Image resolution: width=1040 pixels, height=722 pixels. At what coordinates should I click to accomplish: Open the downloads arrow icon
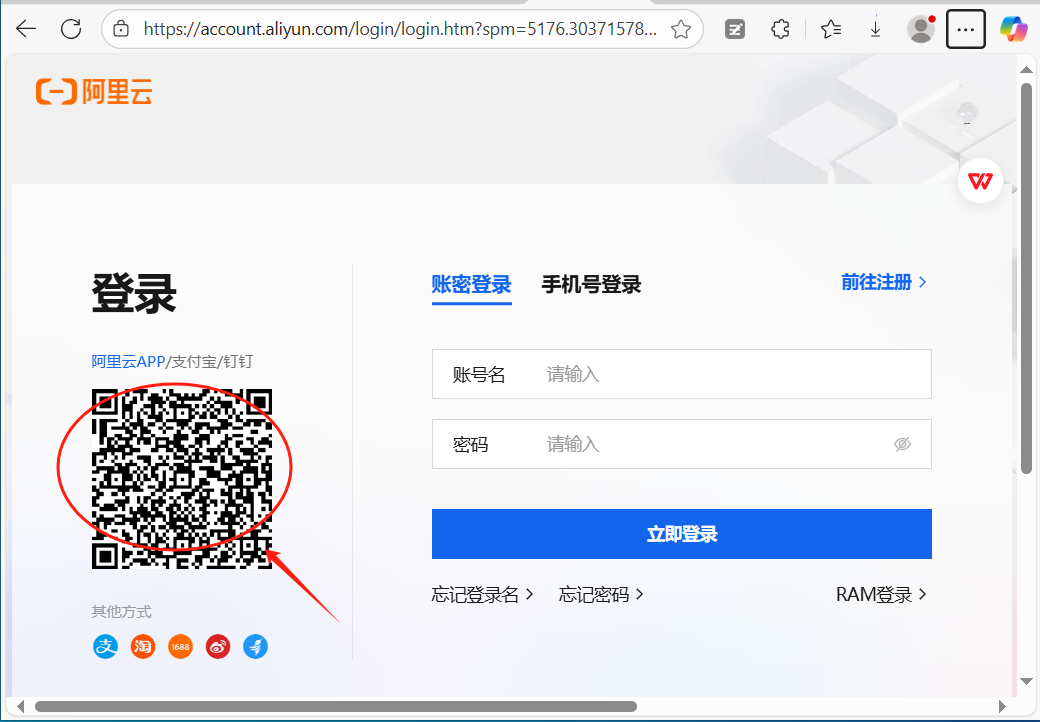pyautogui.click(x=876, y=29)
